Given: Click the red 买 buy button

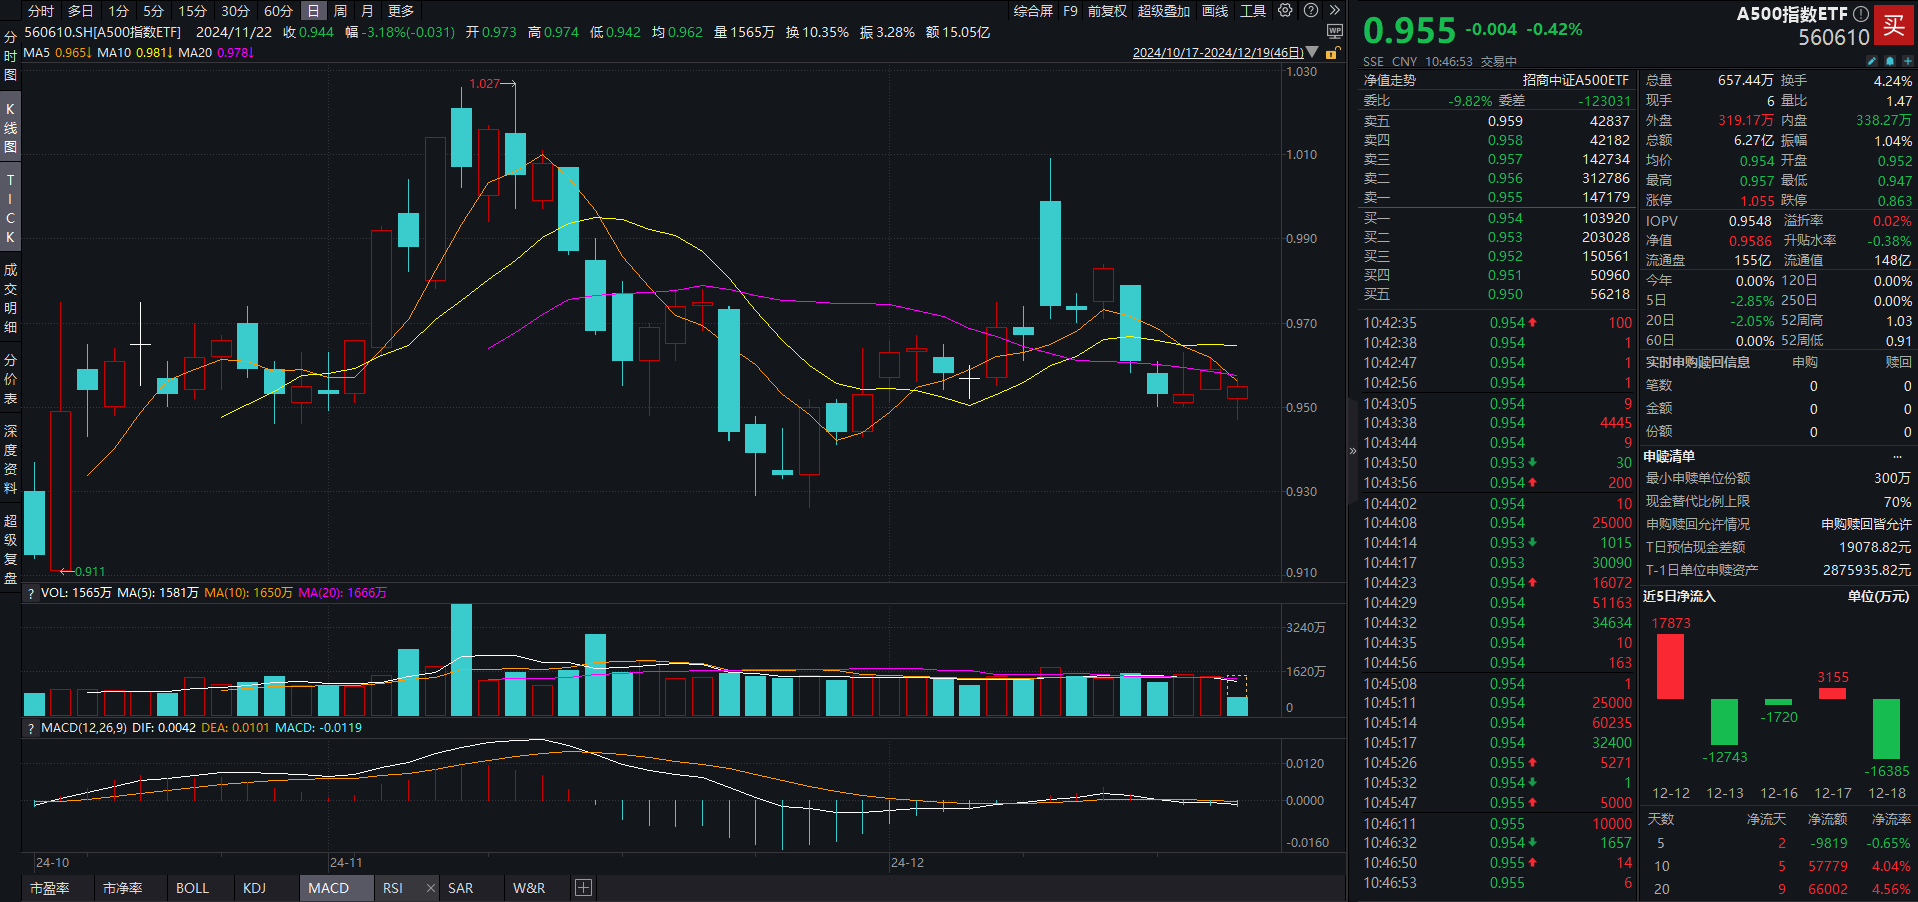Looking at the screenshot, I should [x=1893, y=25].
